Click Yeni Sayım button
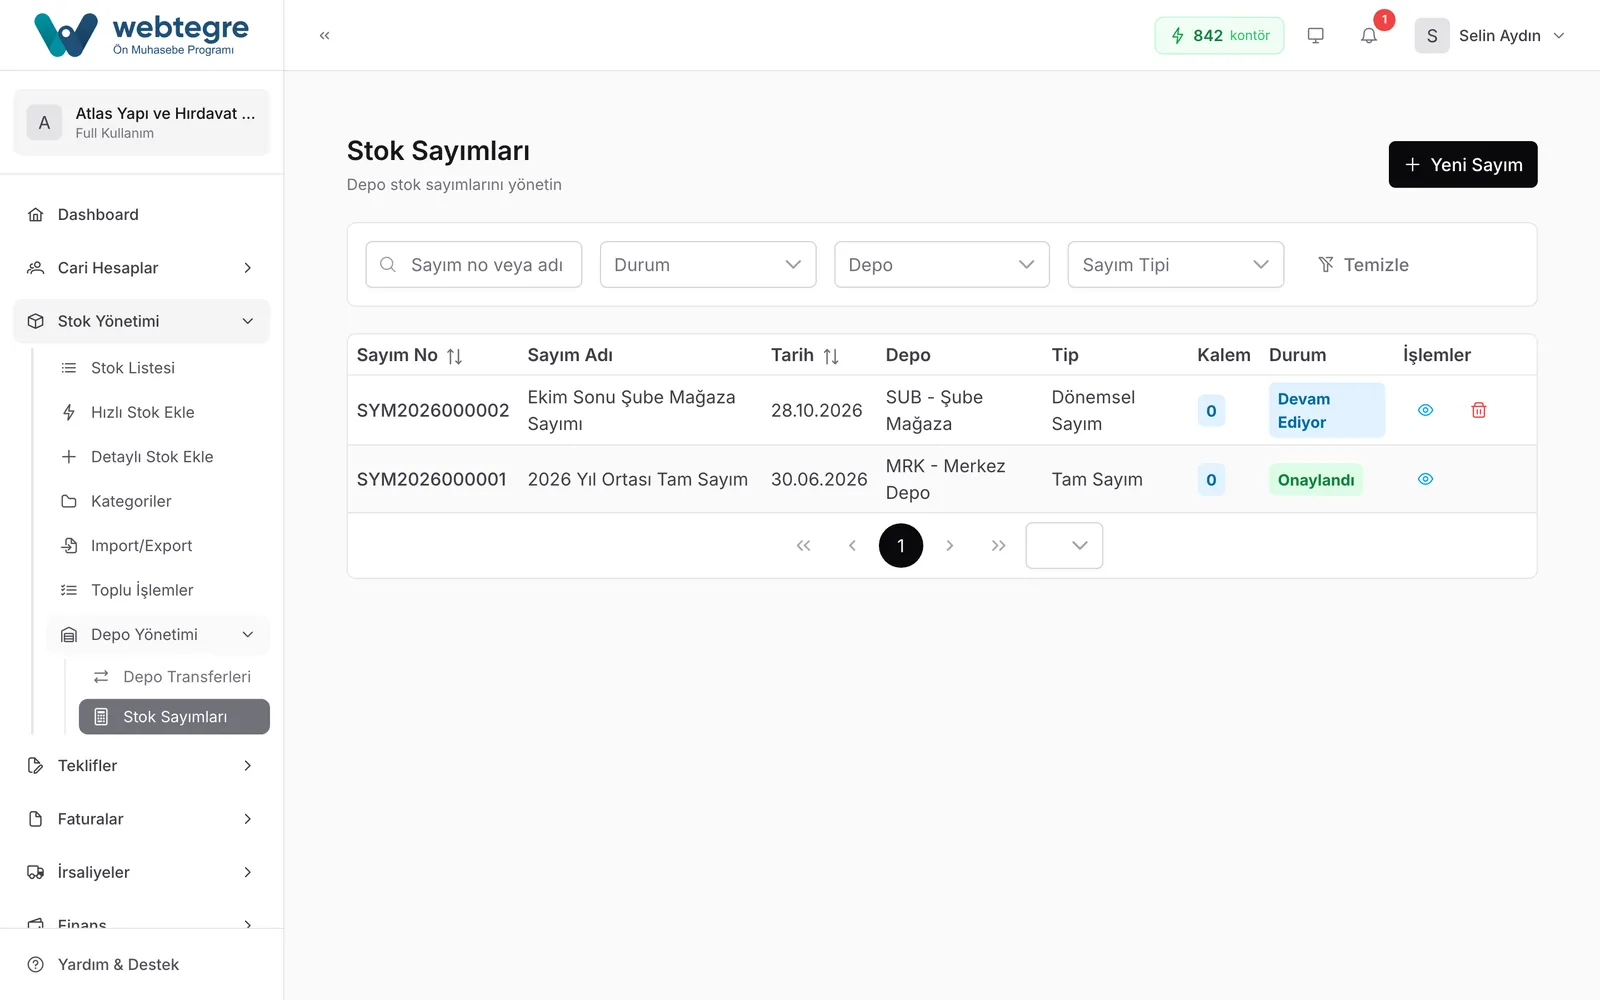 click(1463, 164)
